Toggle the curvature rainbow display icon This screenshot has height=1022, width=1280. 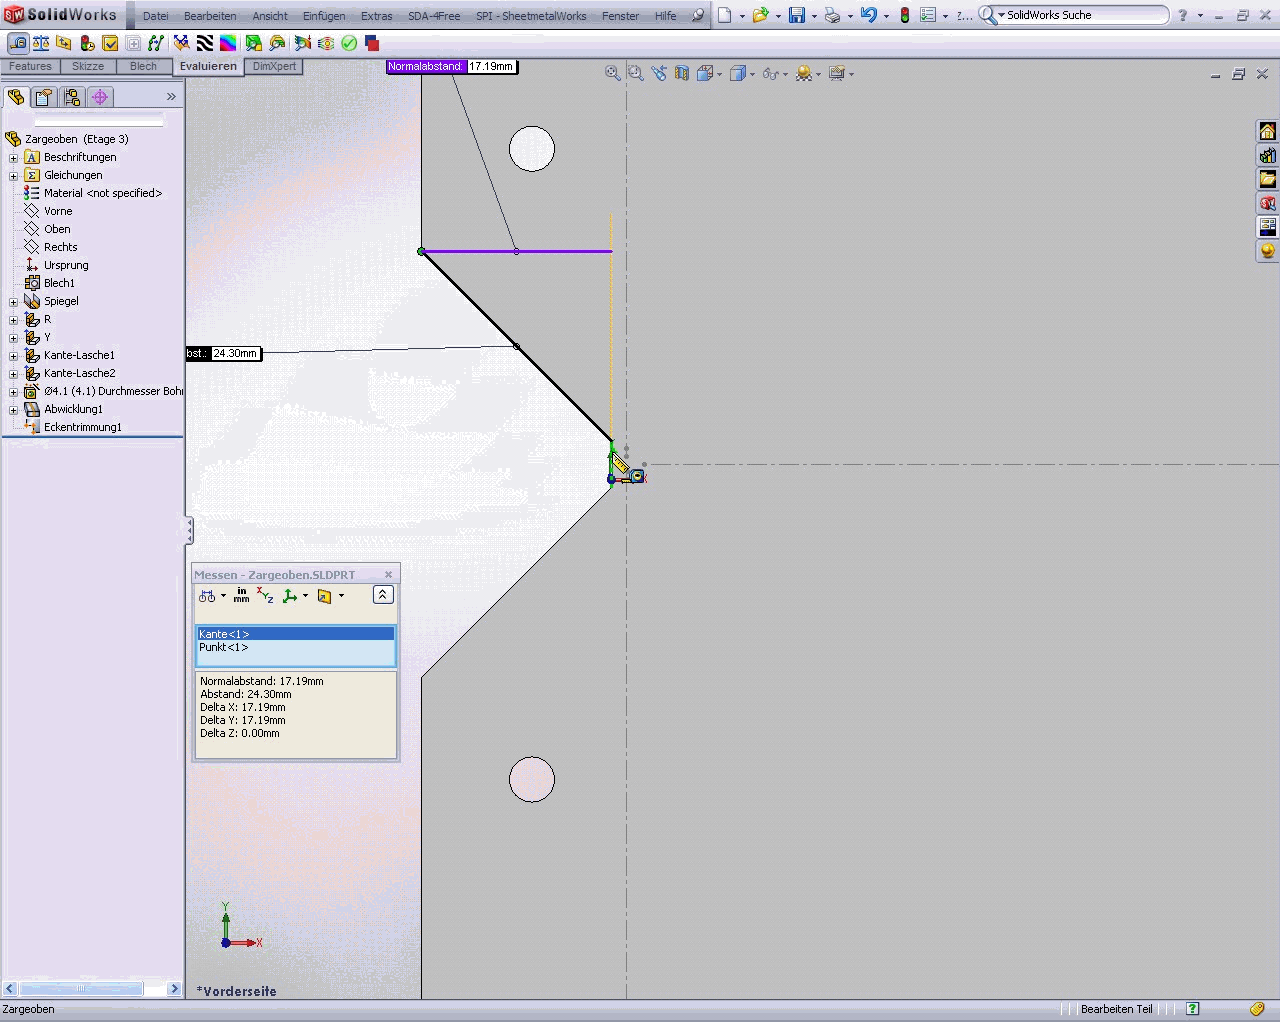228,43
